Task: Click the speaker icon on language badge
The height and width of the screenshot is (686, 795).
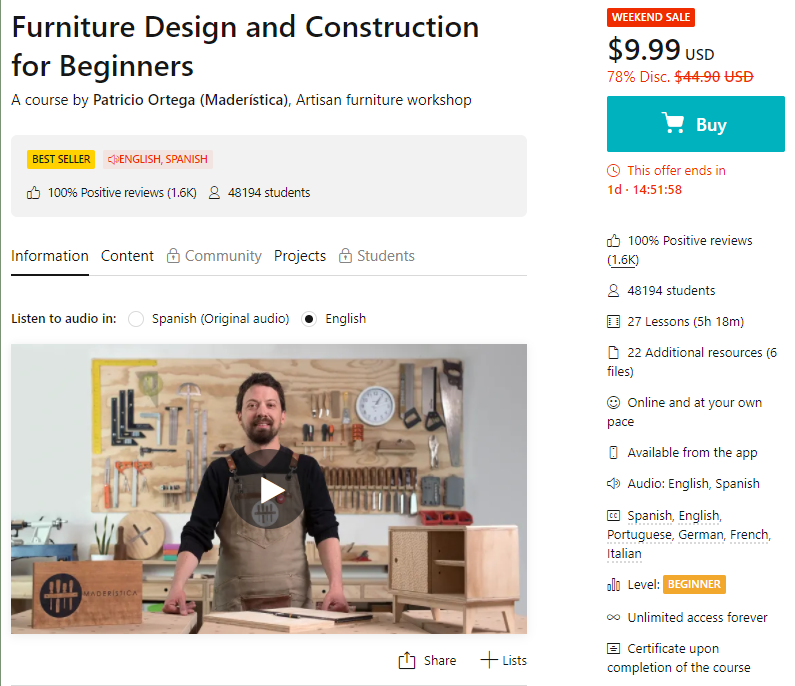Action: (114, 159)
